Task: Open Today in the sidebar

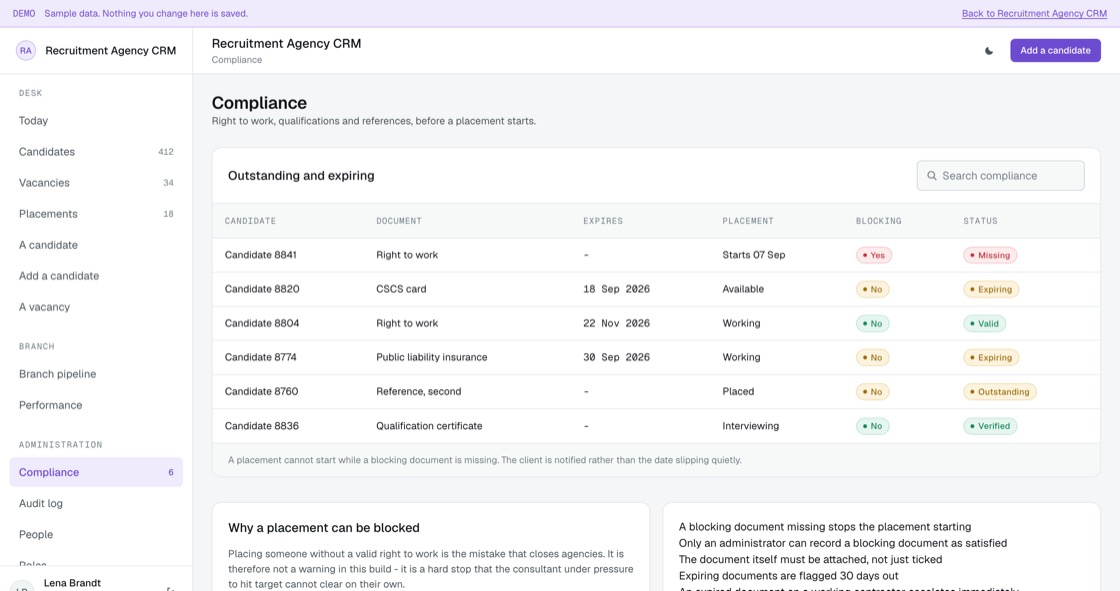Action: [x=96, y=121]
